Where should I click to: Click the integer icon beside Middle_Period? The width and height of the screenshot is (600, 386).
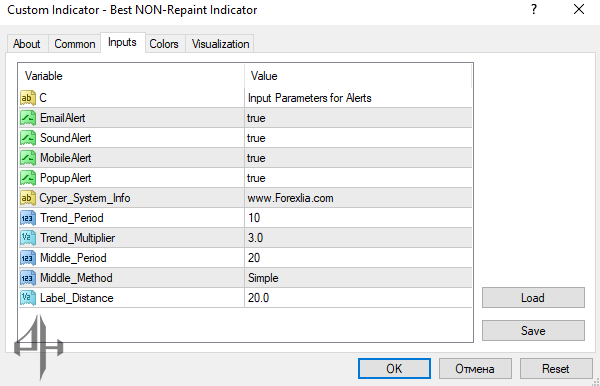[x=28, y=258]
